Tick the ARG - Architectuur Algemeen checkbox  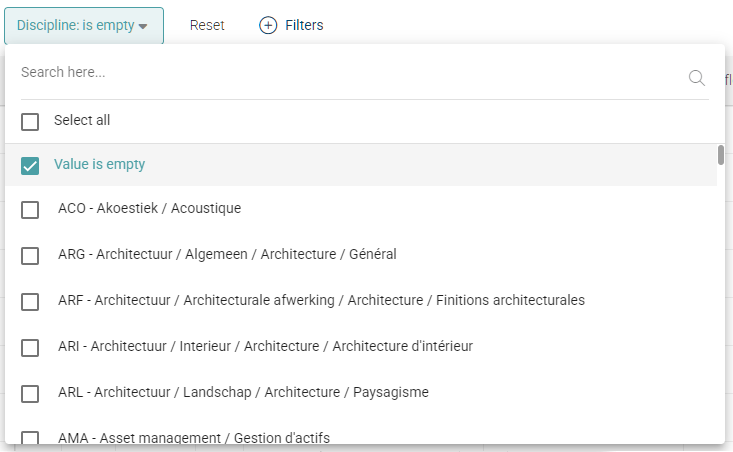(30, 255)
